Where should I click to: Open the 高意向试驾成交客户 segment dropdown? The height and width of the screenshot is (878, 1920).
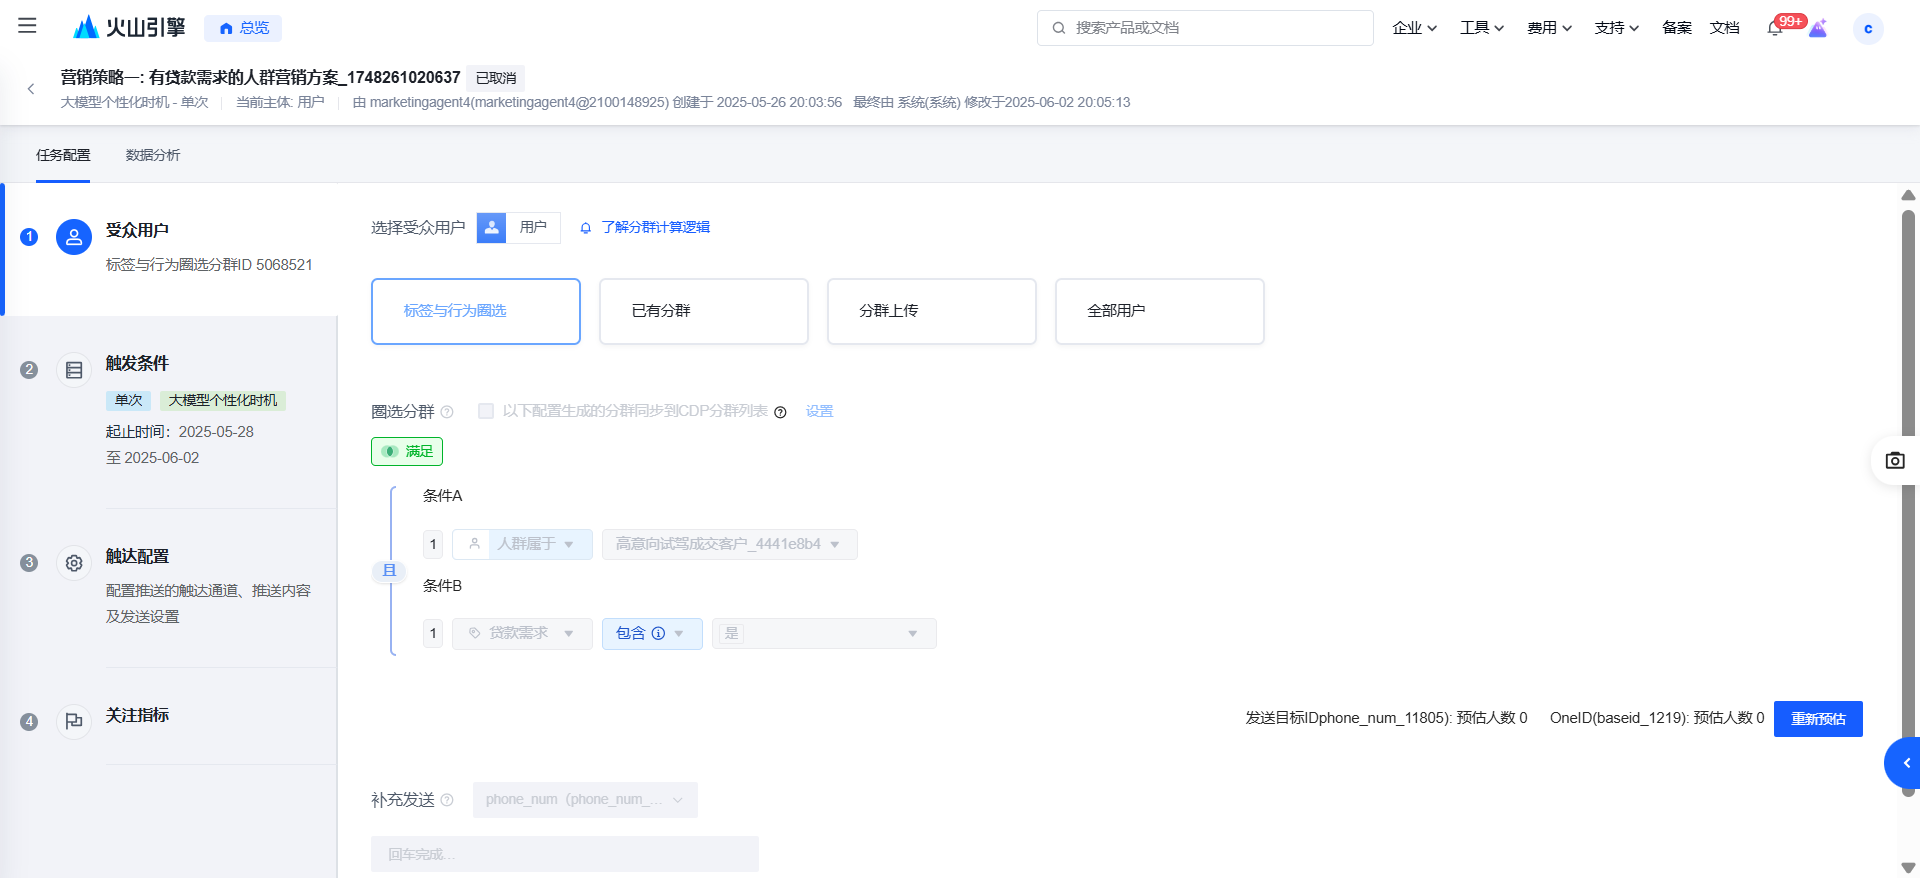pos(729,544)
